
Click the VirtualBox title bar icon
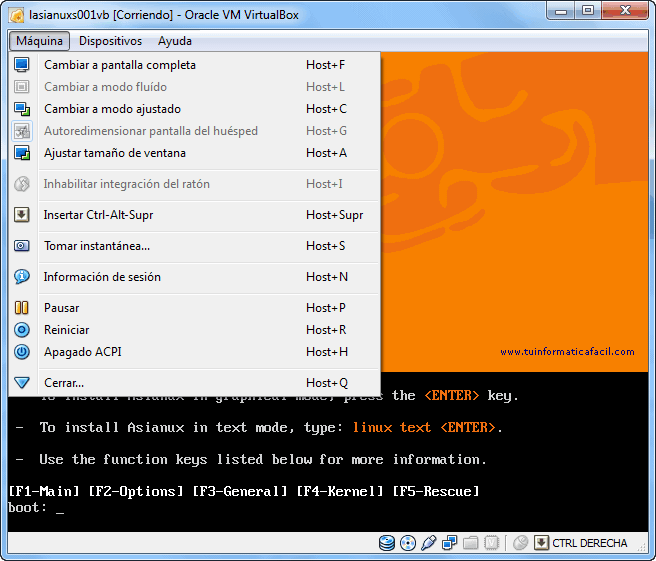(x=17, y=15)
